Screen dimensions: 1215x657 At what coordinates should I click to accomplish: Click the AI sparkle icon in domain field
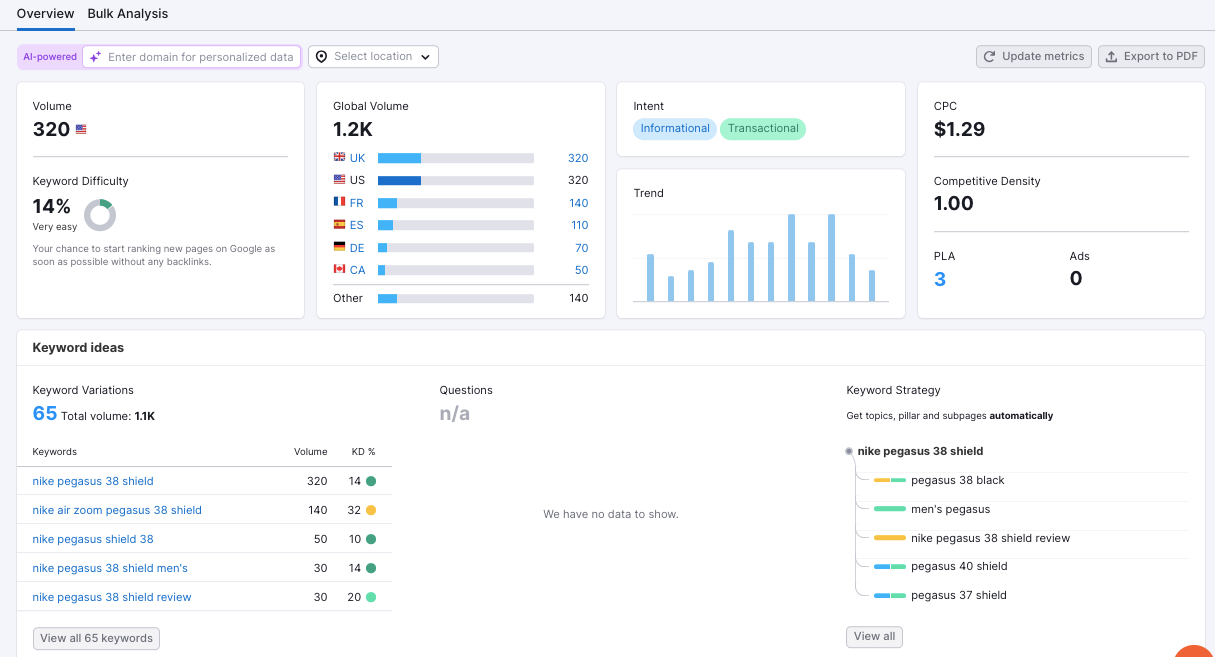[95, 57]
